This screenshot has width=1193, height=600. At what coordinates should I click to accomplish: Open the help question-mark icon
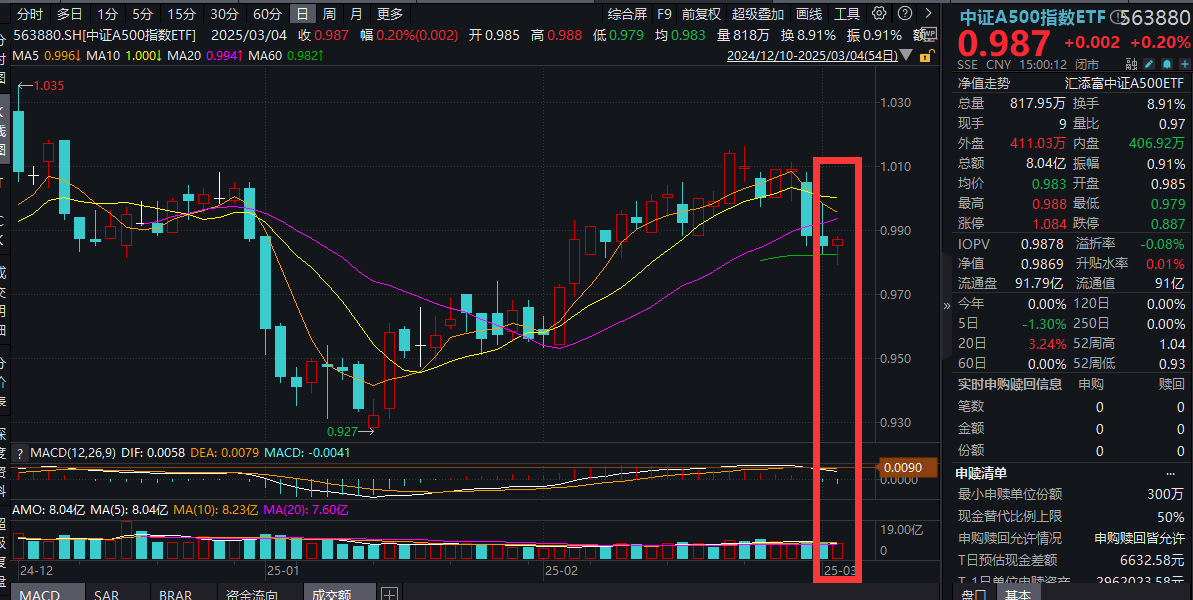pyautogui.click(x=905, y=13)
